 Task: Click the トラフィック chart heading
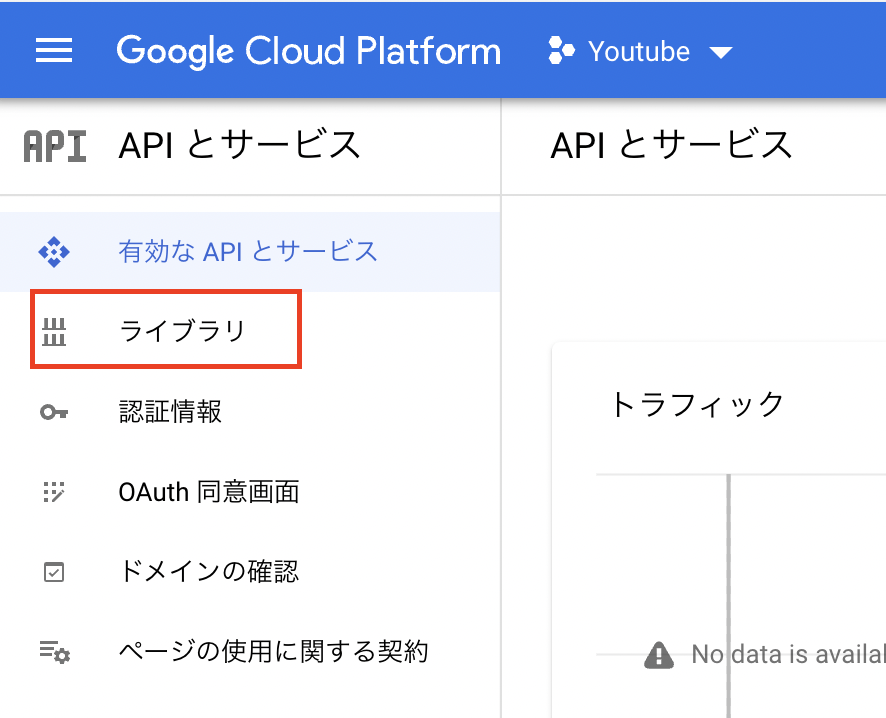(x=697, y=404)
